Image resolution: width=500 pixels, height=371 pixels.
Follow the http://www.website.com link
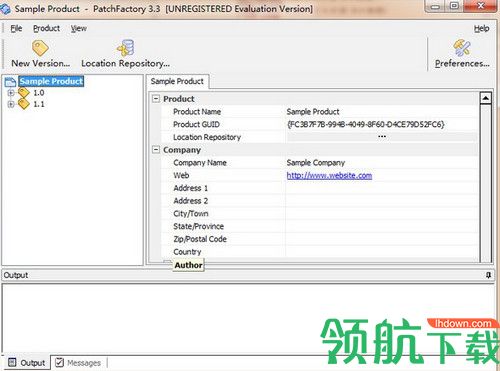pyautogui.click(x=329, y=176)
